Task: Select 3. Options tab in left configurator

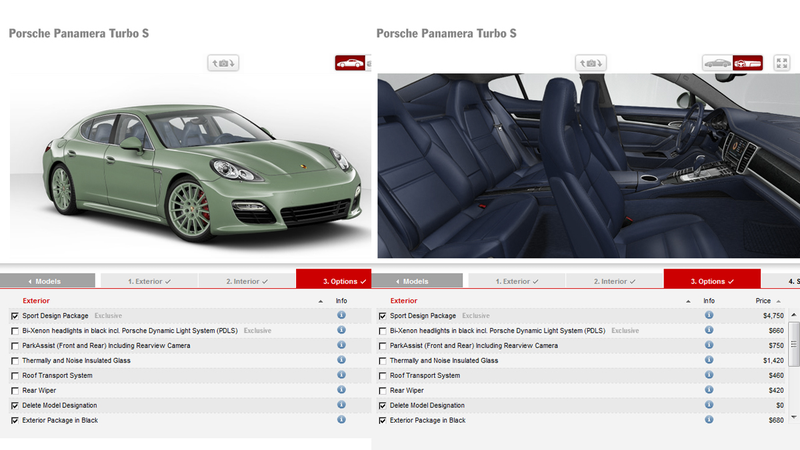Action: 334,279
